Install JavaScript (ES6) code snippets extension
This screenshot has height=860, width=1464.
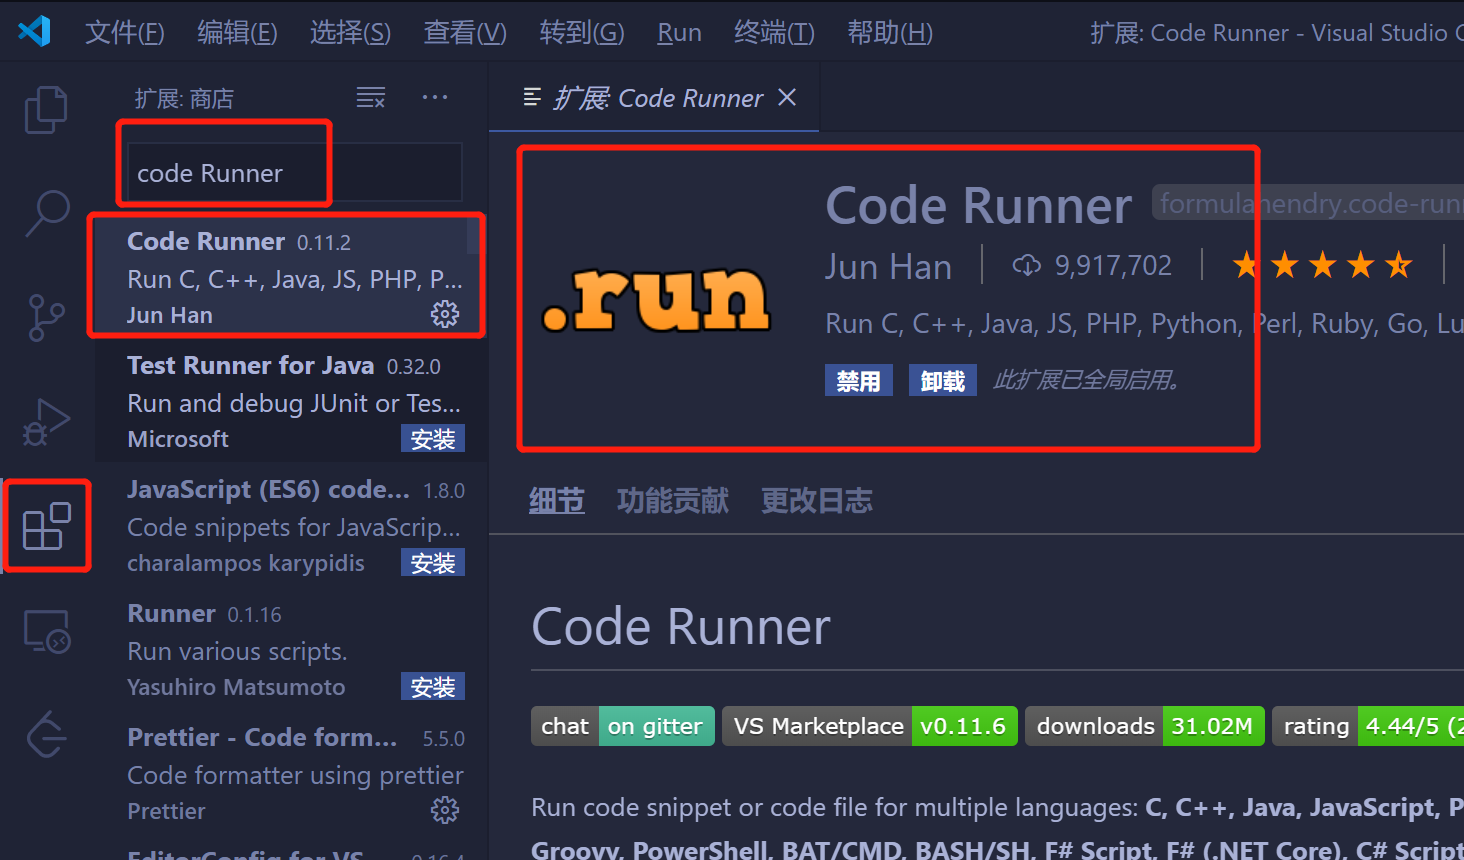click(433, 563)
